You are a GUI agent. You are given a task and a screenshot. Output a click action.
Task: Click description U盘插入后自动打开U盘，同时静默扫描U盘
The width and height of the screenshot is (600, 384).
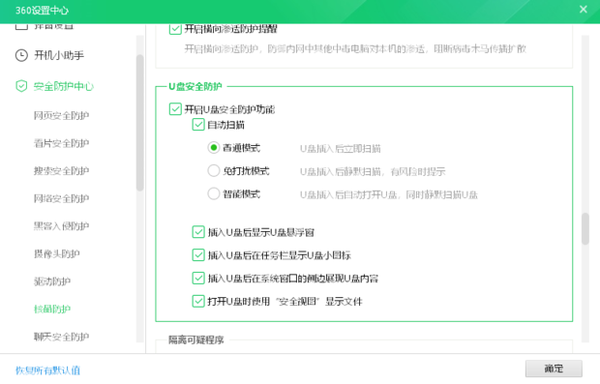point(389,195)
